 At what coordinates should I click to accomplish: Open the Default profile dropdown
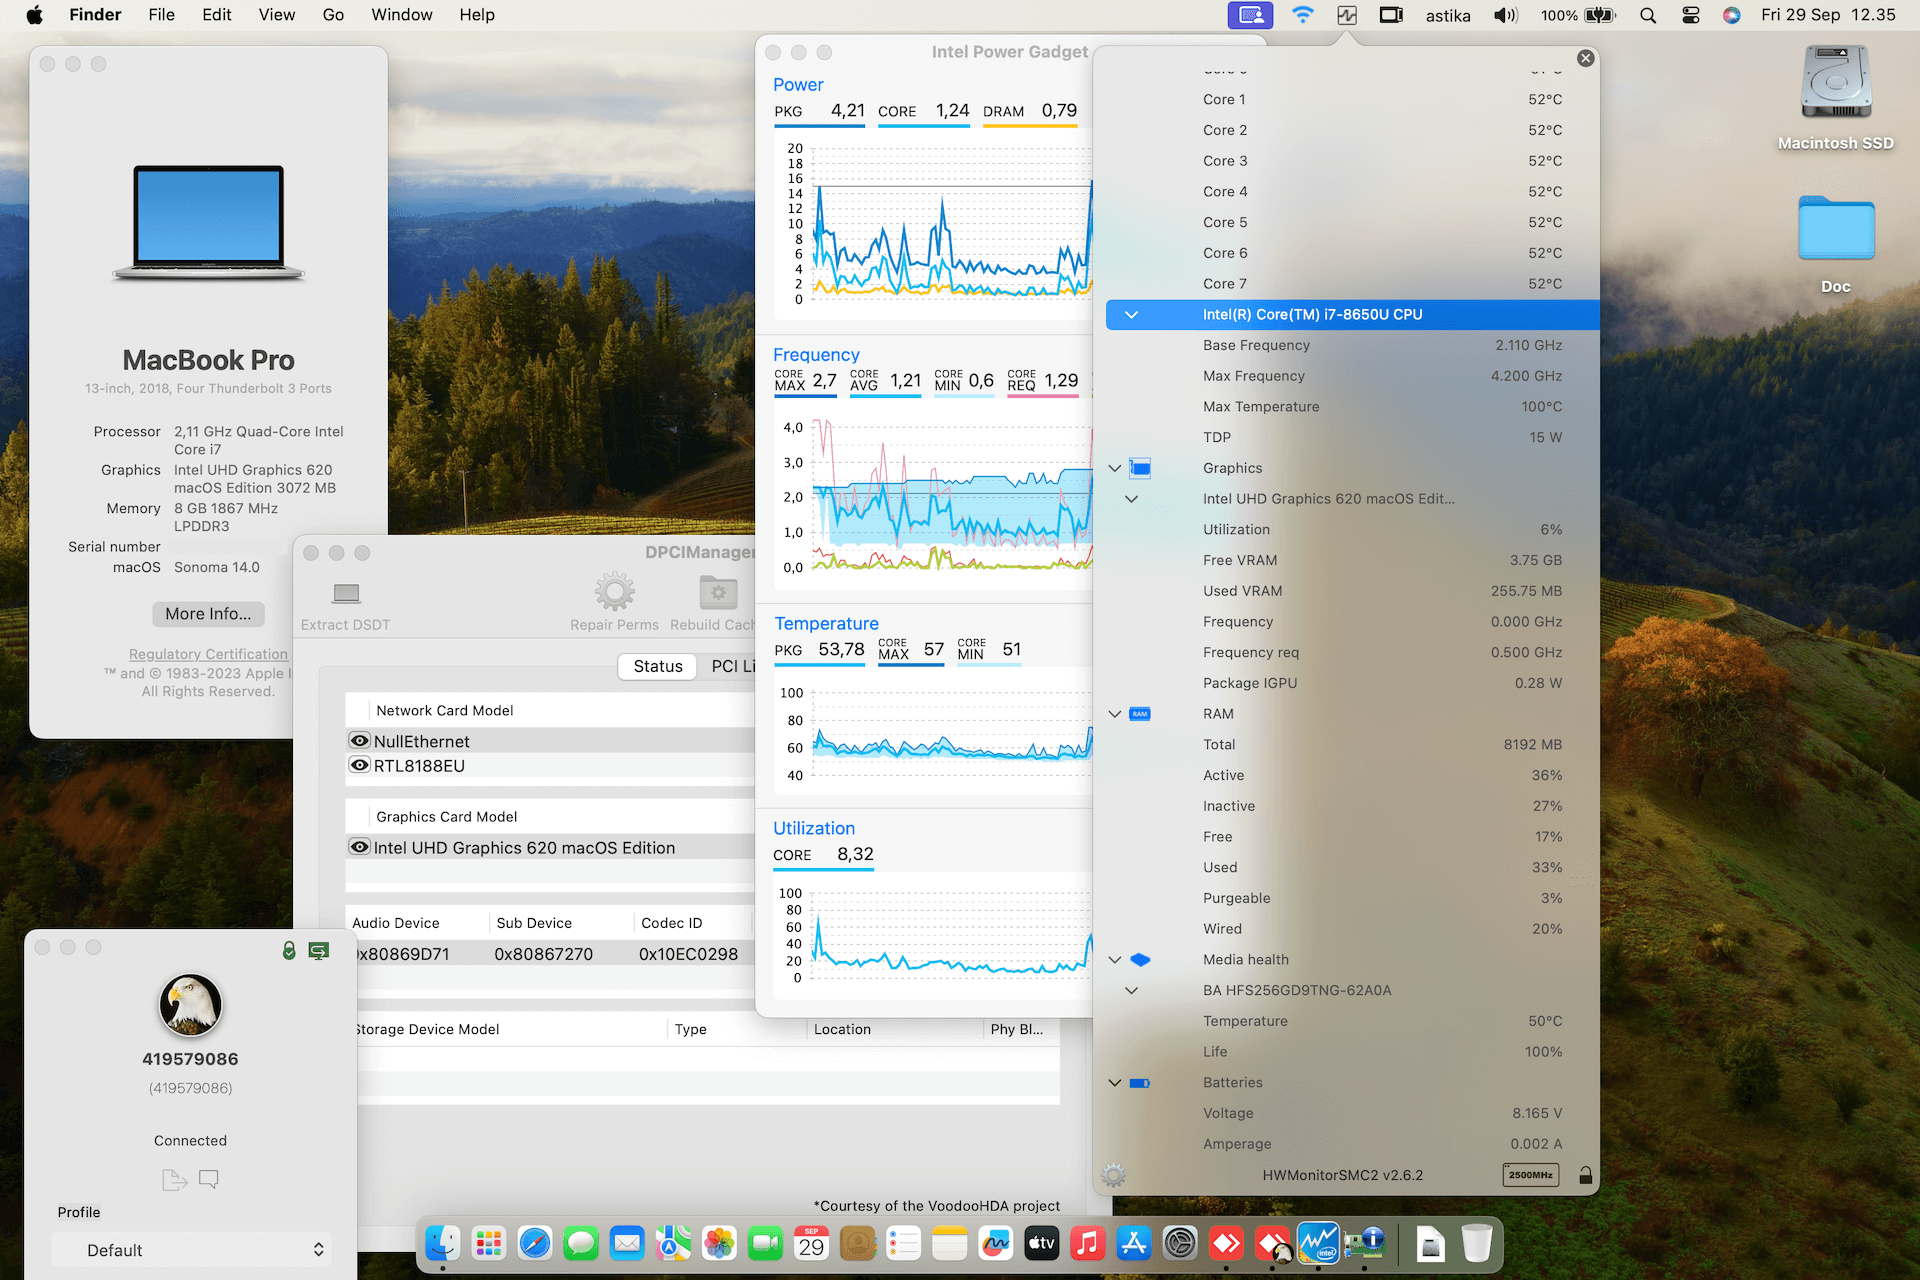(x=190, y=1249)
